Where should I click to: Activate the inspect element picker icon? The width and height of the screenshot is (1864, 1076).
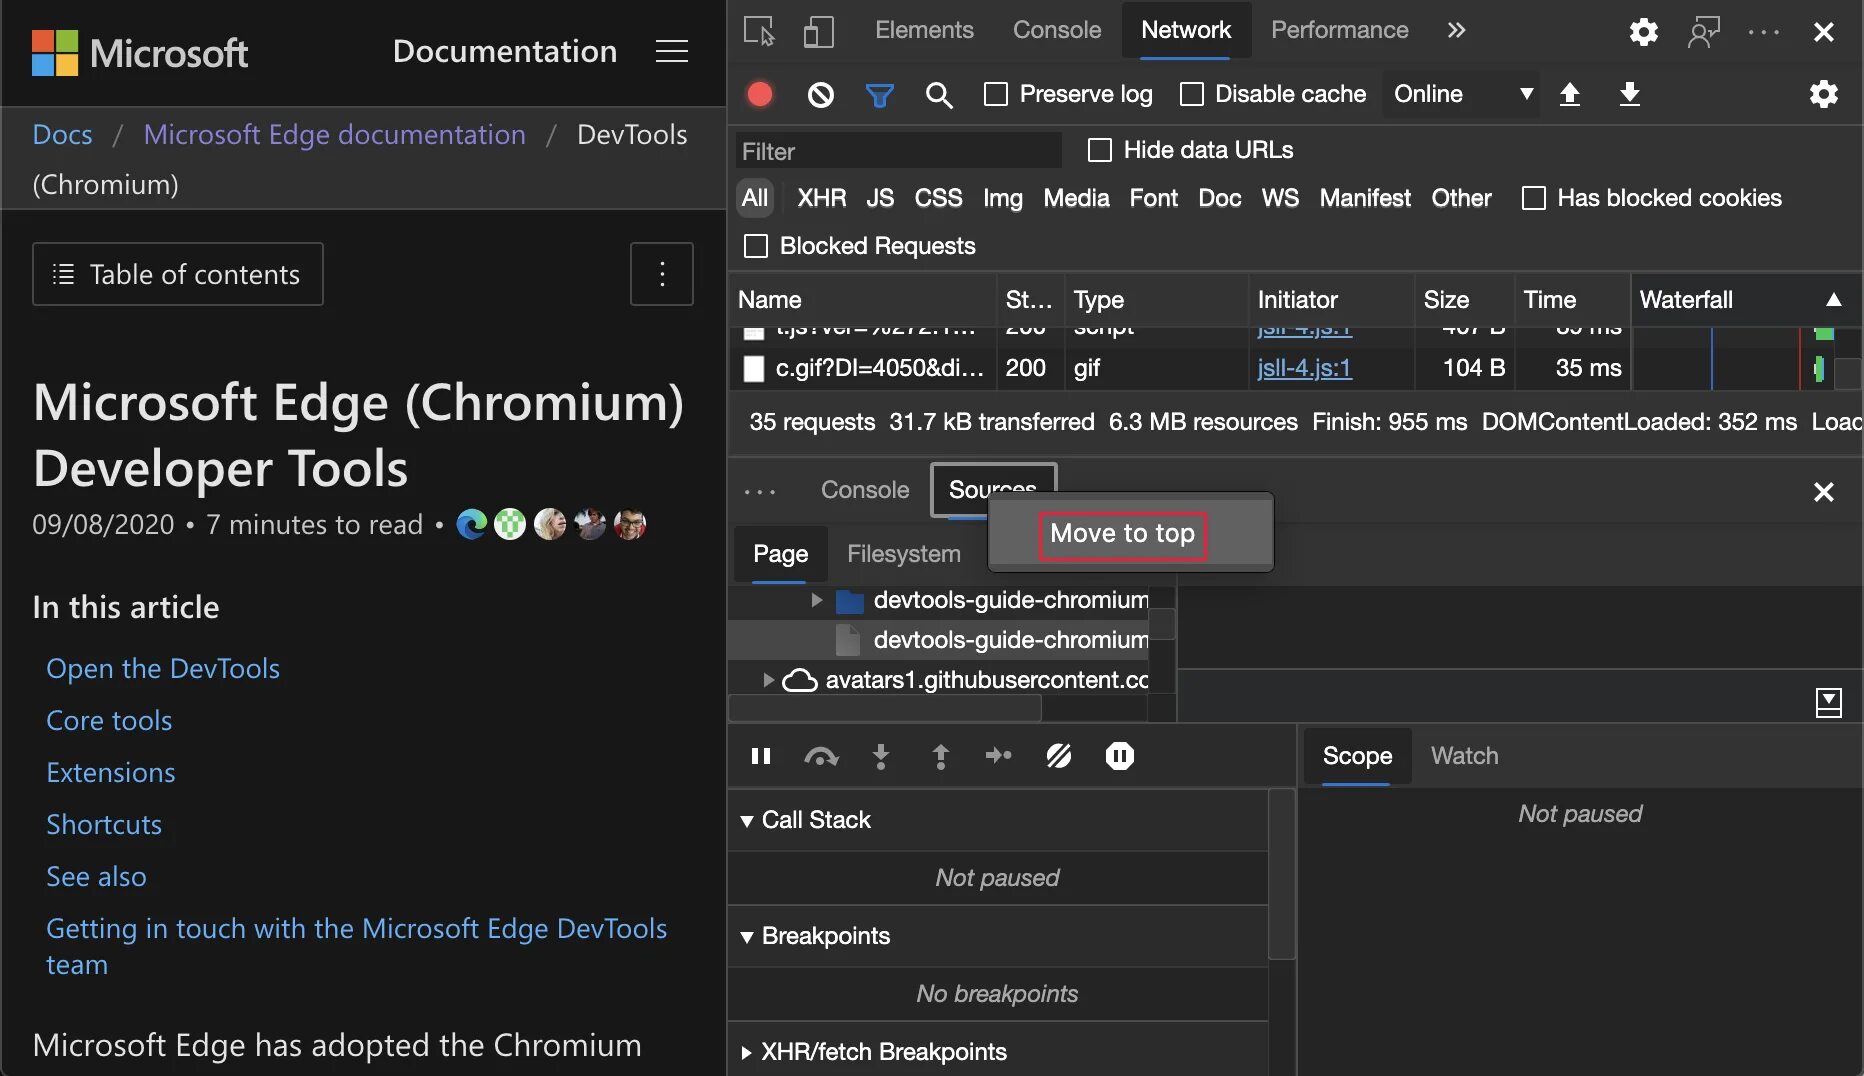(x=760, y=31)
